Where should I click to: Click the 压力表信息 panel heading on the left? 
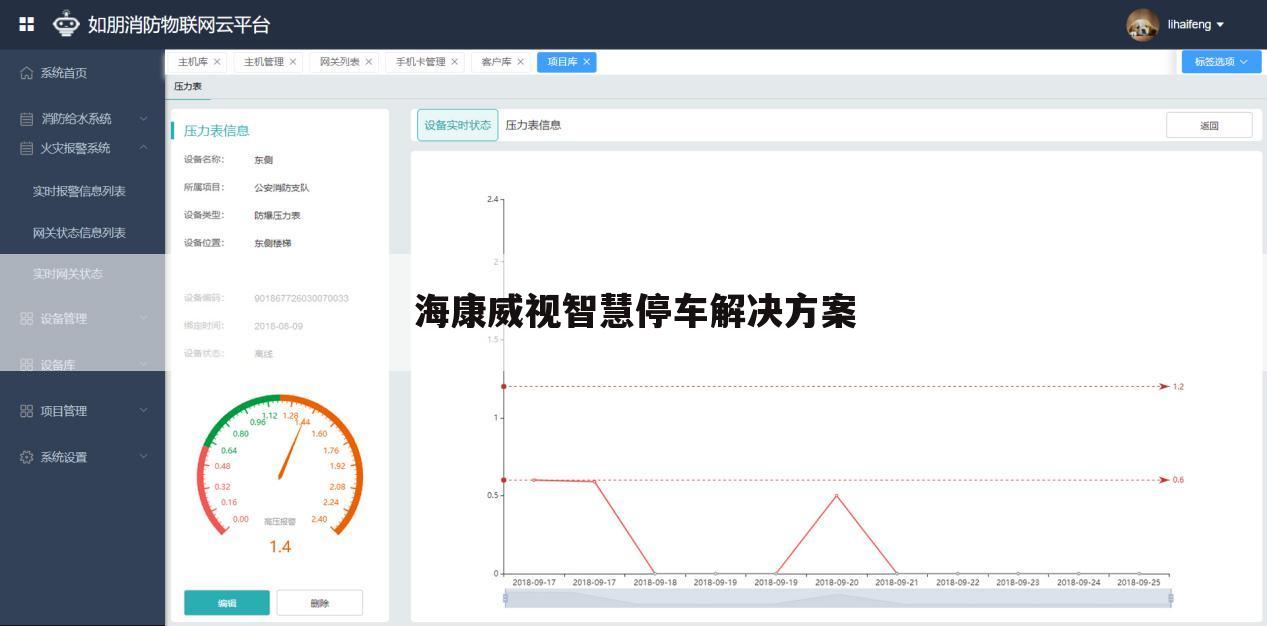216,130
